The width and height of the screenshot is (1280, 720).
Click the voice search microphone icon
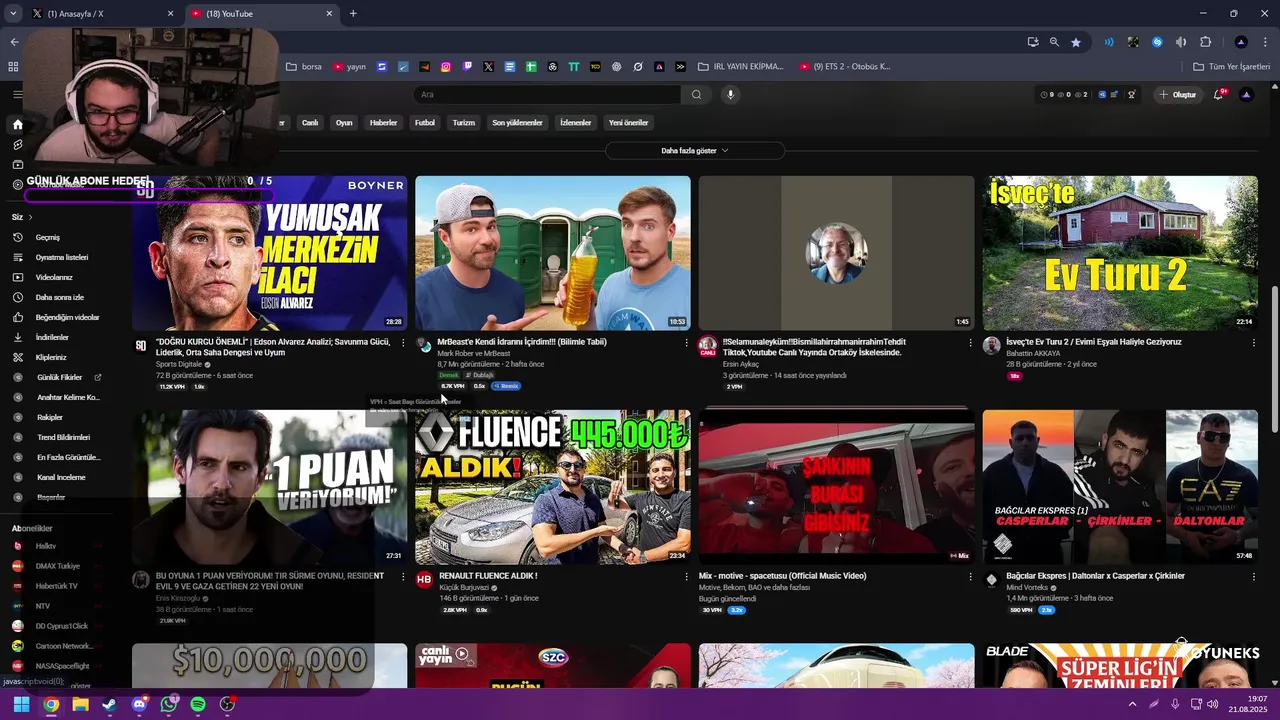[x=730, y=94]
